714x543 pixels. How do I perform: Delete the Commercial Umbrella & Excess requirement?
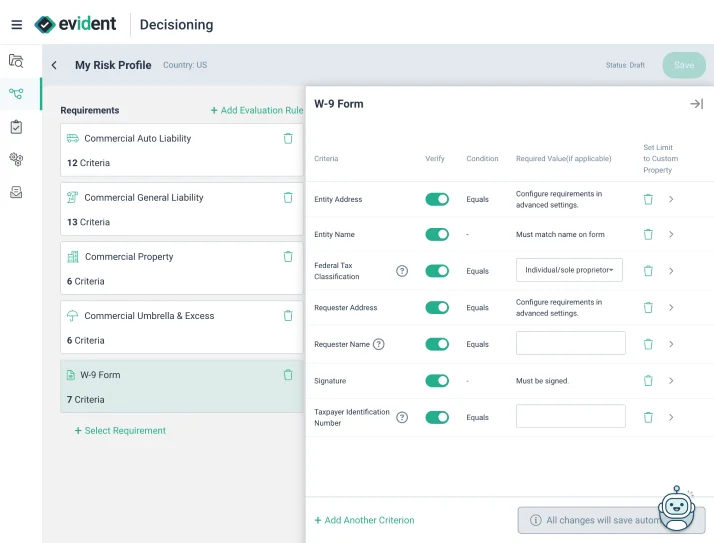pyautogui.click(x=288, y=316)
